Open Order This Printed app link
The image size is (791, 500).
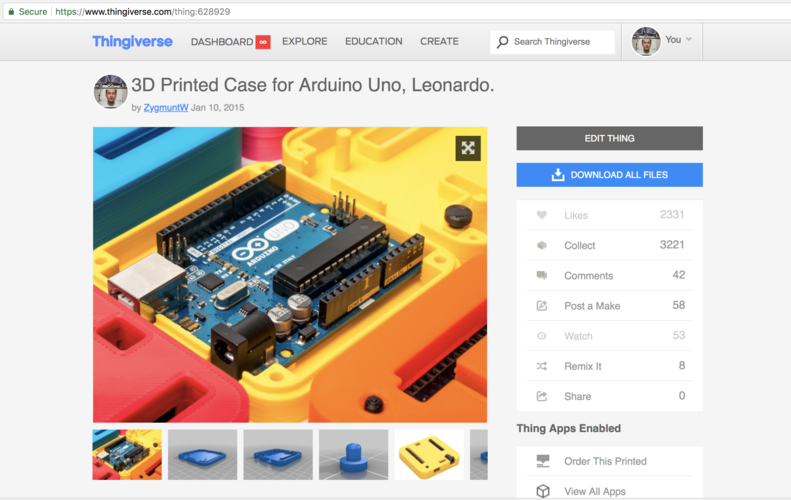click(605, 461)
